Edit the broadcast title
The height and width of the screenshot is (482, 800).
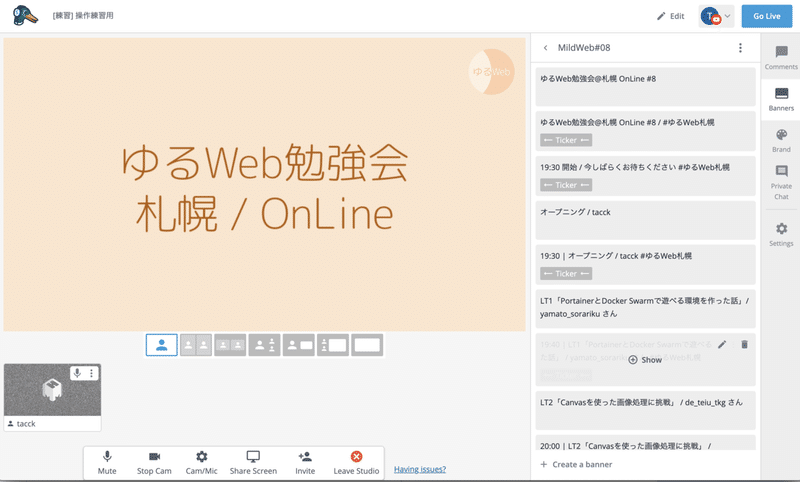tap(670, 16)
